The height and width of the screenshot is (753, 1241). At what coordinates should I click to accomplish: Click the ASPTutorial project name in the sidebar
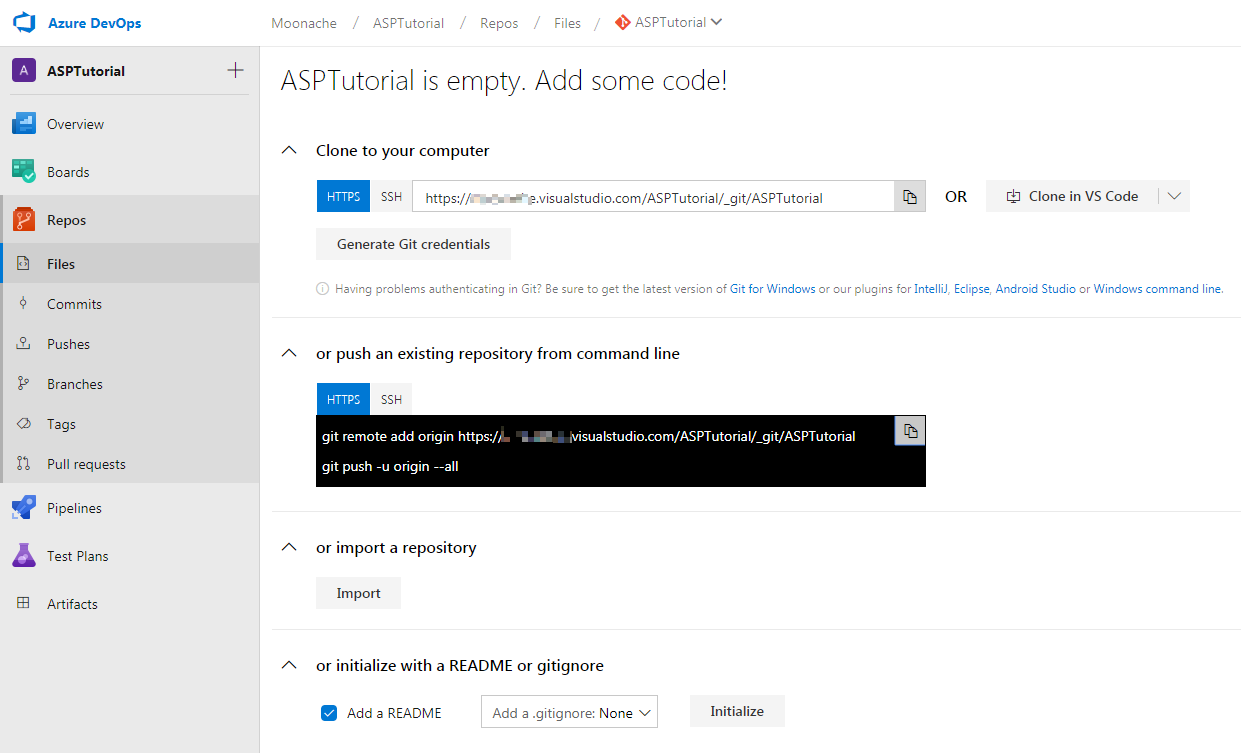tap(86, 71)
